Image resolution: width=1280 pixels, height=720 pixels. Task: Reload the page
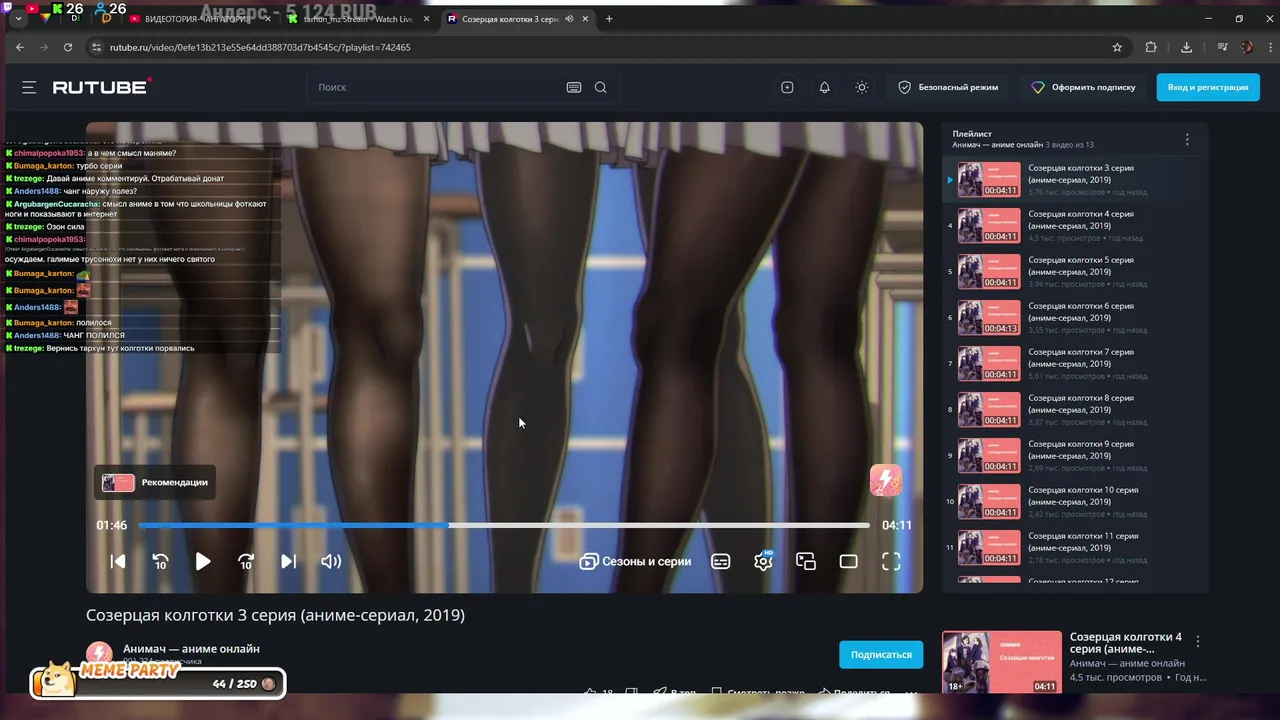(x=68, y=47)
